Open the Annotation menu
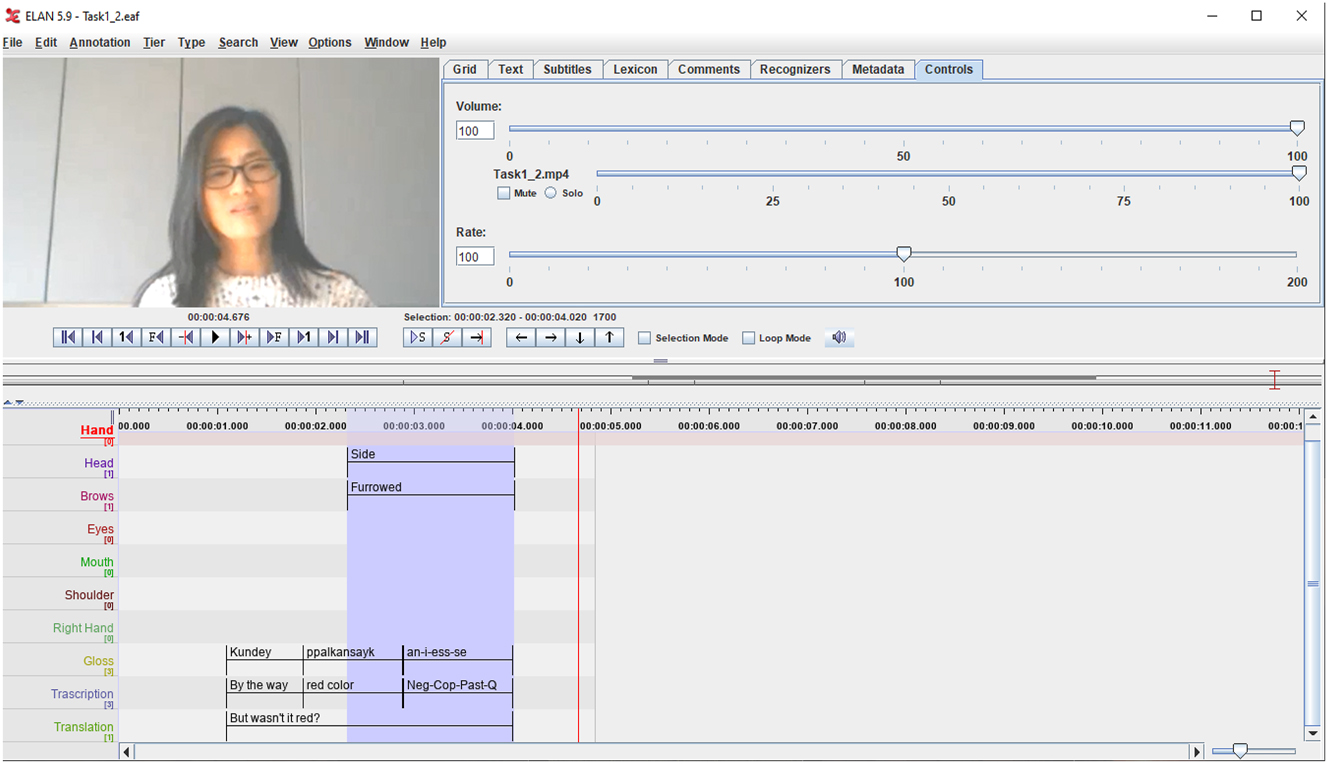 coord(100,43)
